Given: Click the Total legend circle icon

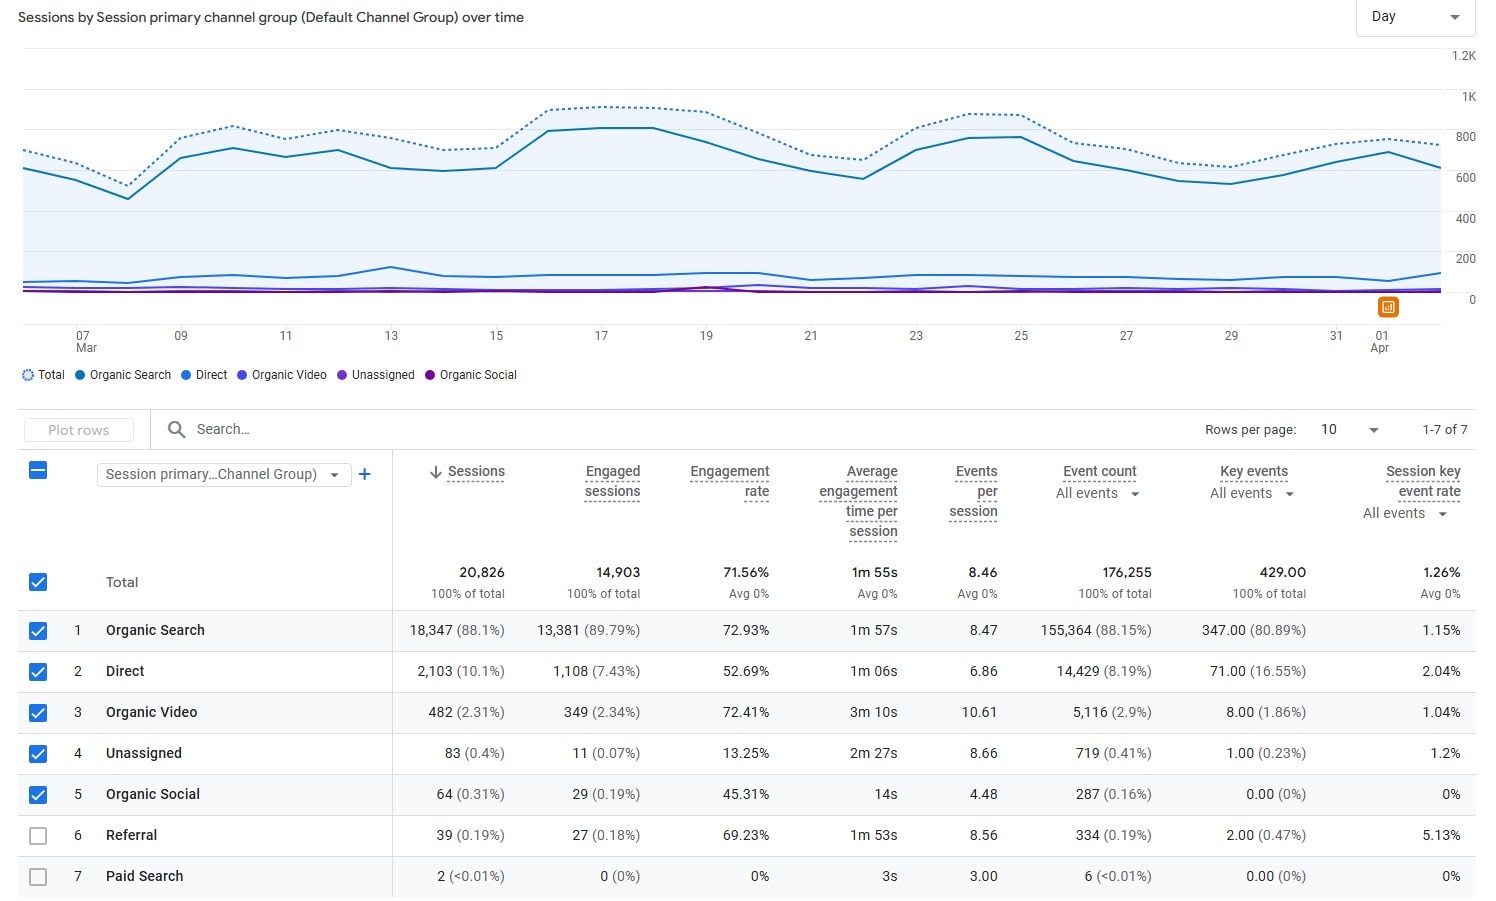Looking at the screenshot, I should 28,375.
